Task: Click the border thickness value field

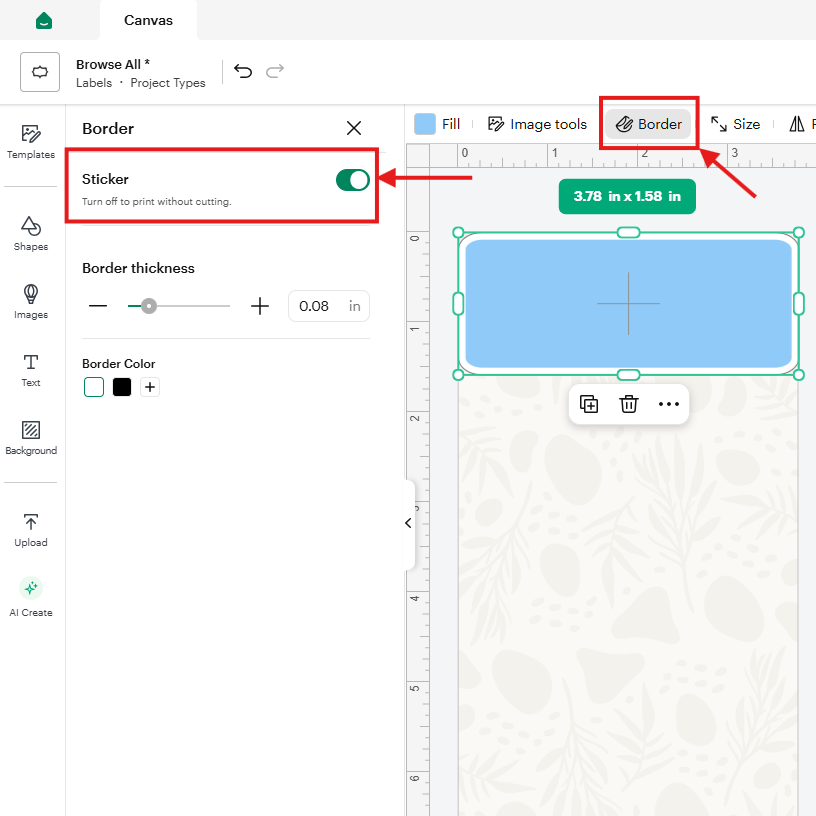Action: click(x=329, y=306)
